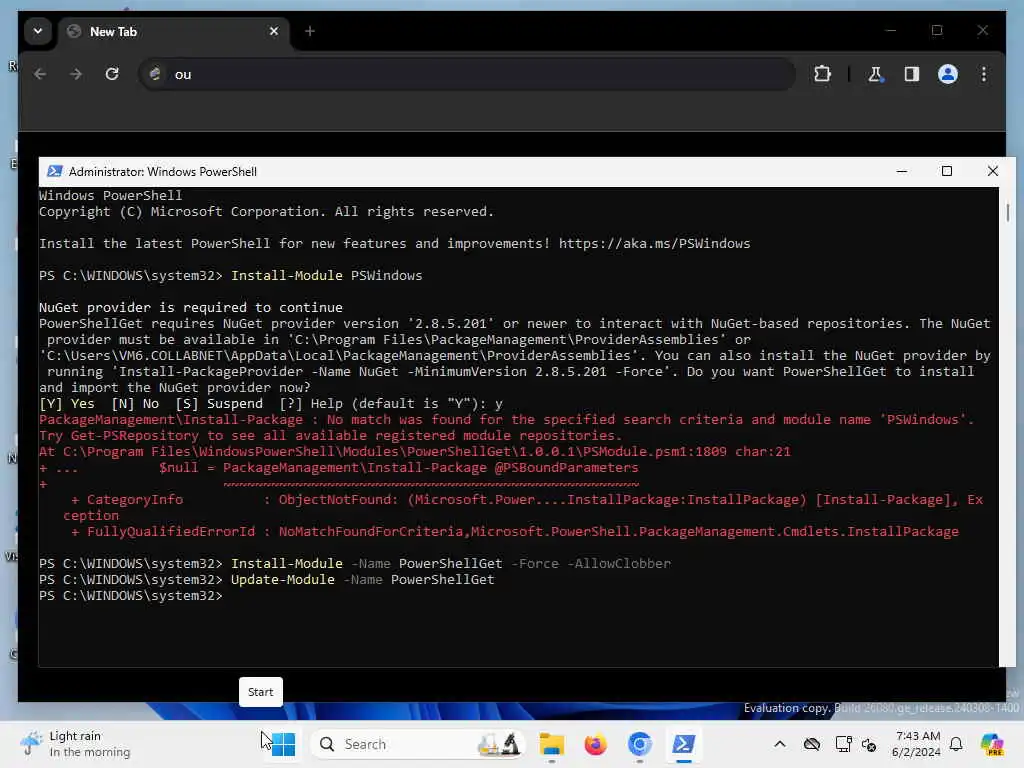Open Firefox from the taskbar
The width and height of the screenshot is (1024, 768).
click(596, 744)
